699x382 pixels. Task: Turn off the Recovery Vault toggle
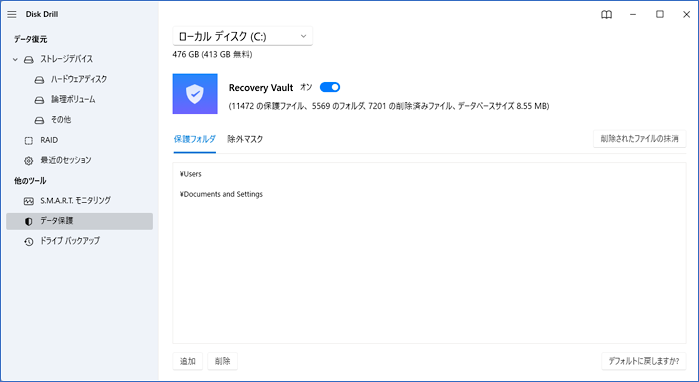click(330, 87)
